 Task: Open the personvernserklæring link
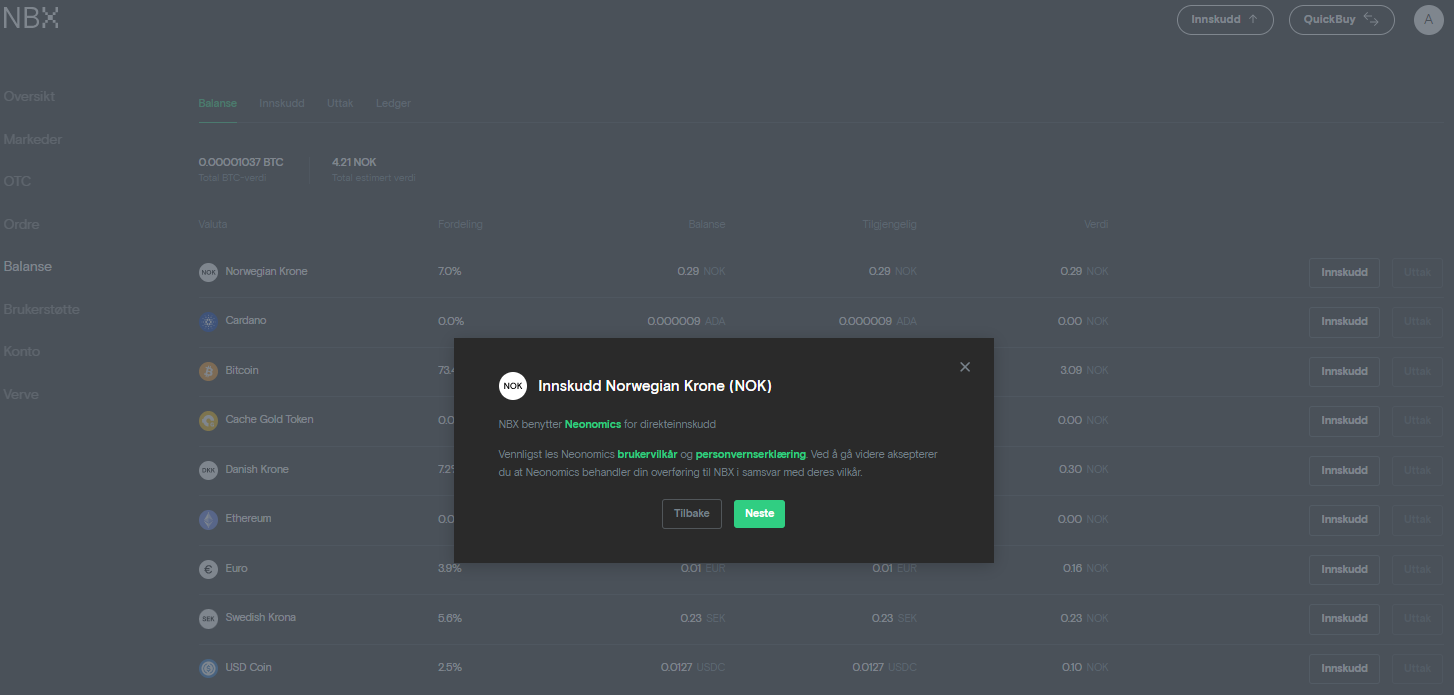tap(750, 454)
